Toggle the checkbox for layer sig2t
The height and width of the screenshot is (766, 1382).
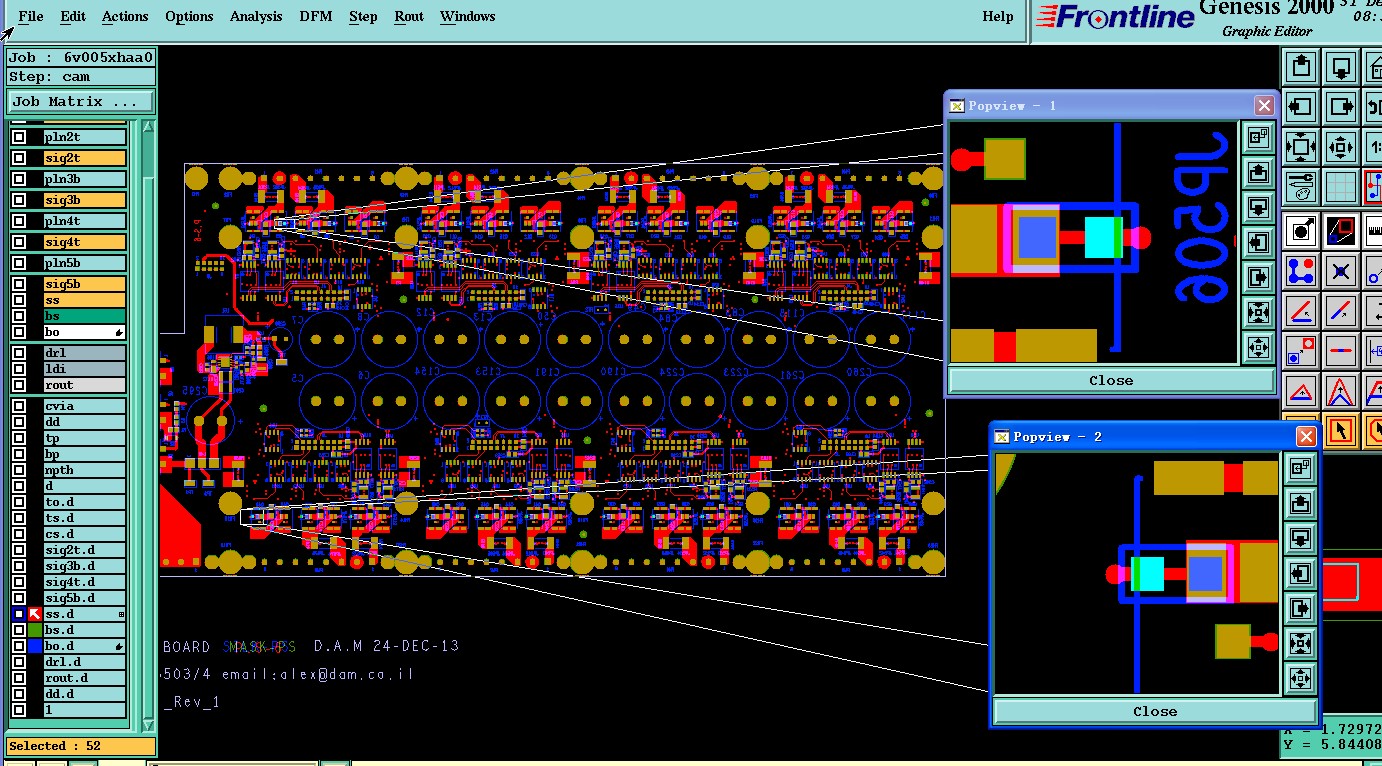[x=19, y=158]
